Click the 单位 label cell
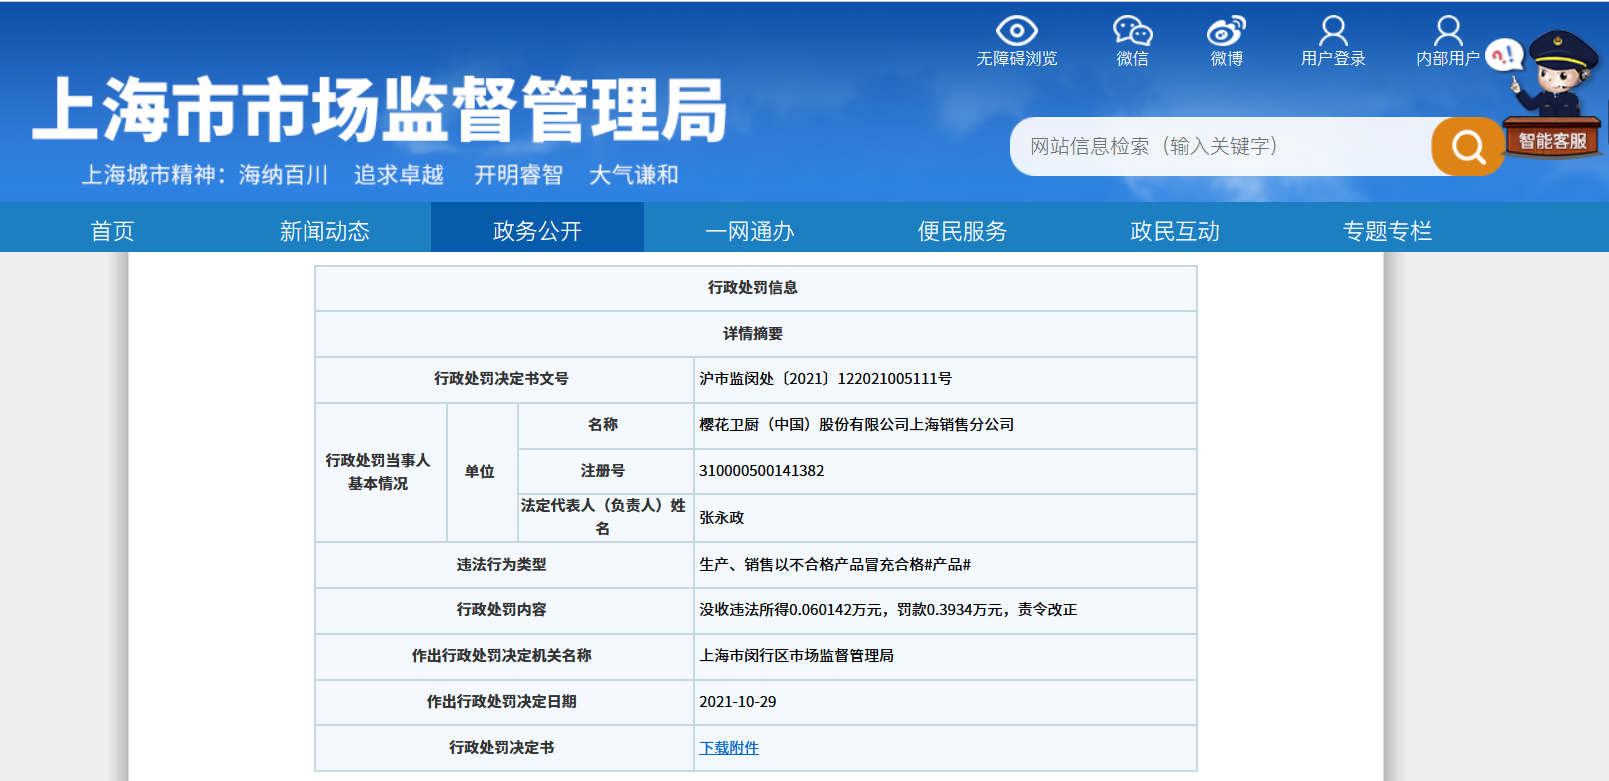 tap(480, 472)
